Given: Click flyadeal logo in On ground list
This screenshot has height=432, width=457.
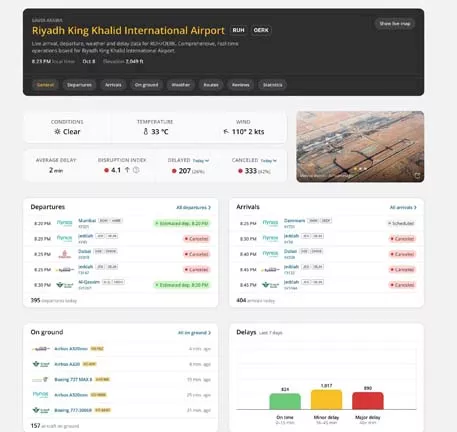Looking at the screenshot, I should (41, 349).
